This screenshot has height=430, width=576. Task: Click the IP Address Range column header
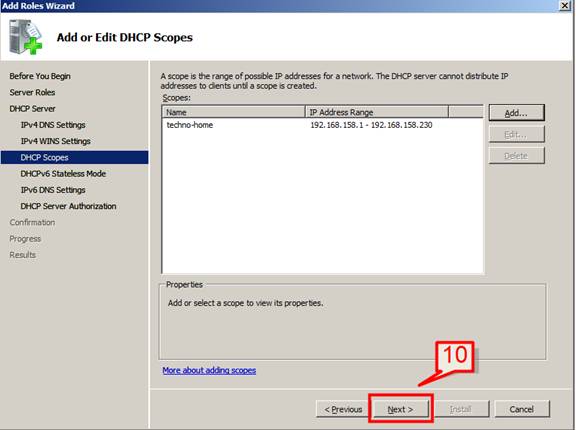pyautogui.click(x=377, y=112)
